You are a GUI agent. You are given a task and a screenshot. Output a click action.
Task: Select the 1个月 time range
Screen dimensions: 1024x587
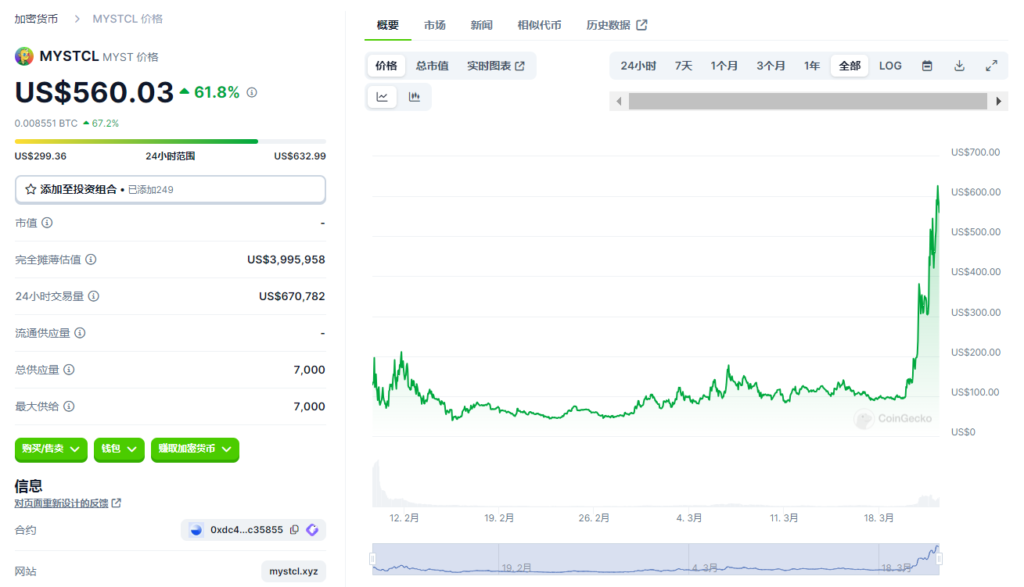pos(724,66)
